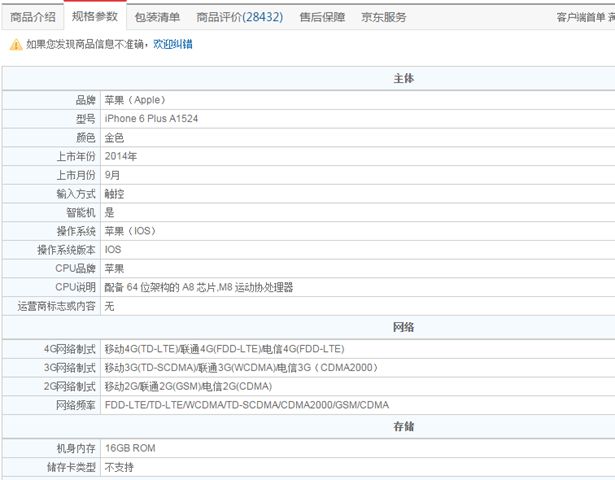Click the 欢迎纠错 correction link
This screenshot has height=480, width=615.
(173, 44)
